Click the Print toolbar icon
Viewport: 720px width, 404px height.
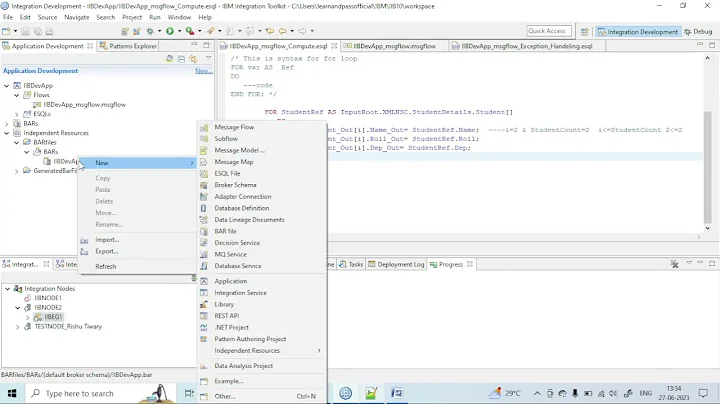click(49, 31)
